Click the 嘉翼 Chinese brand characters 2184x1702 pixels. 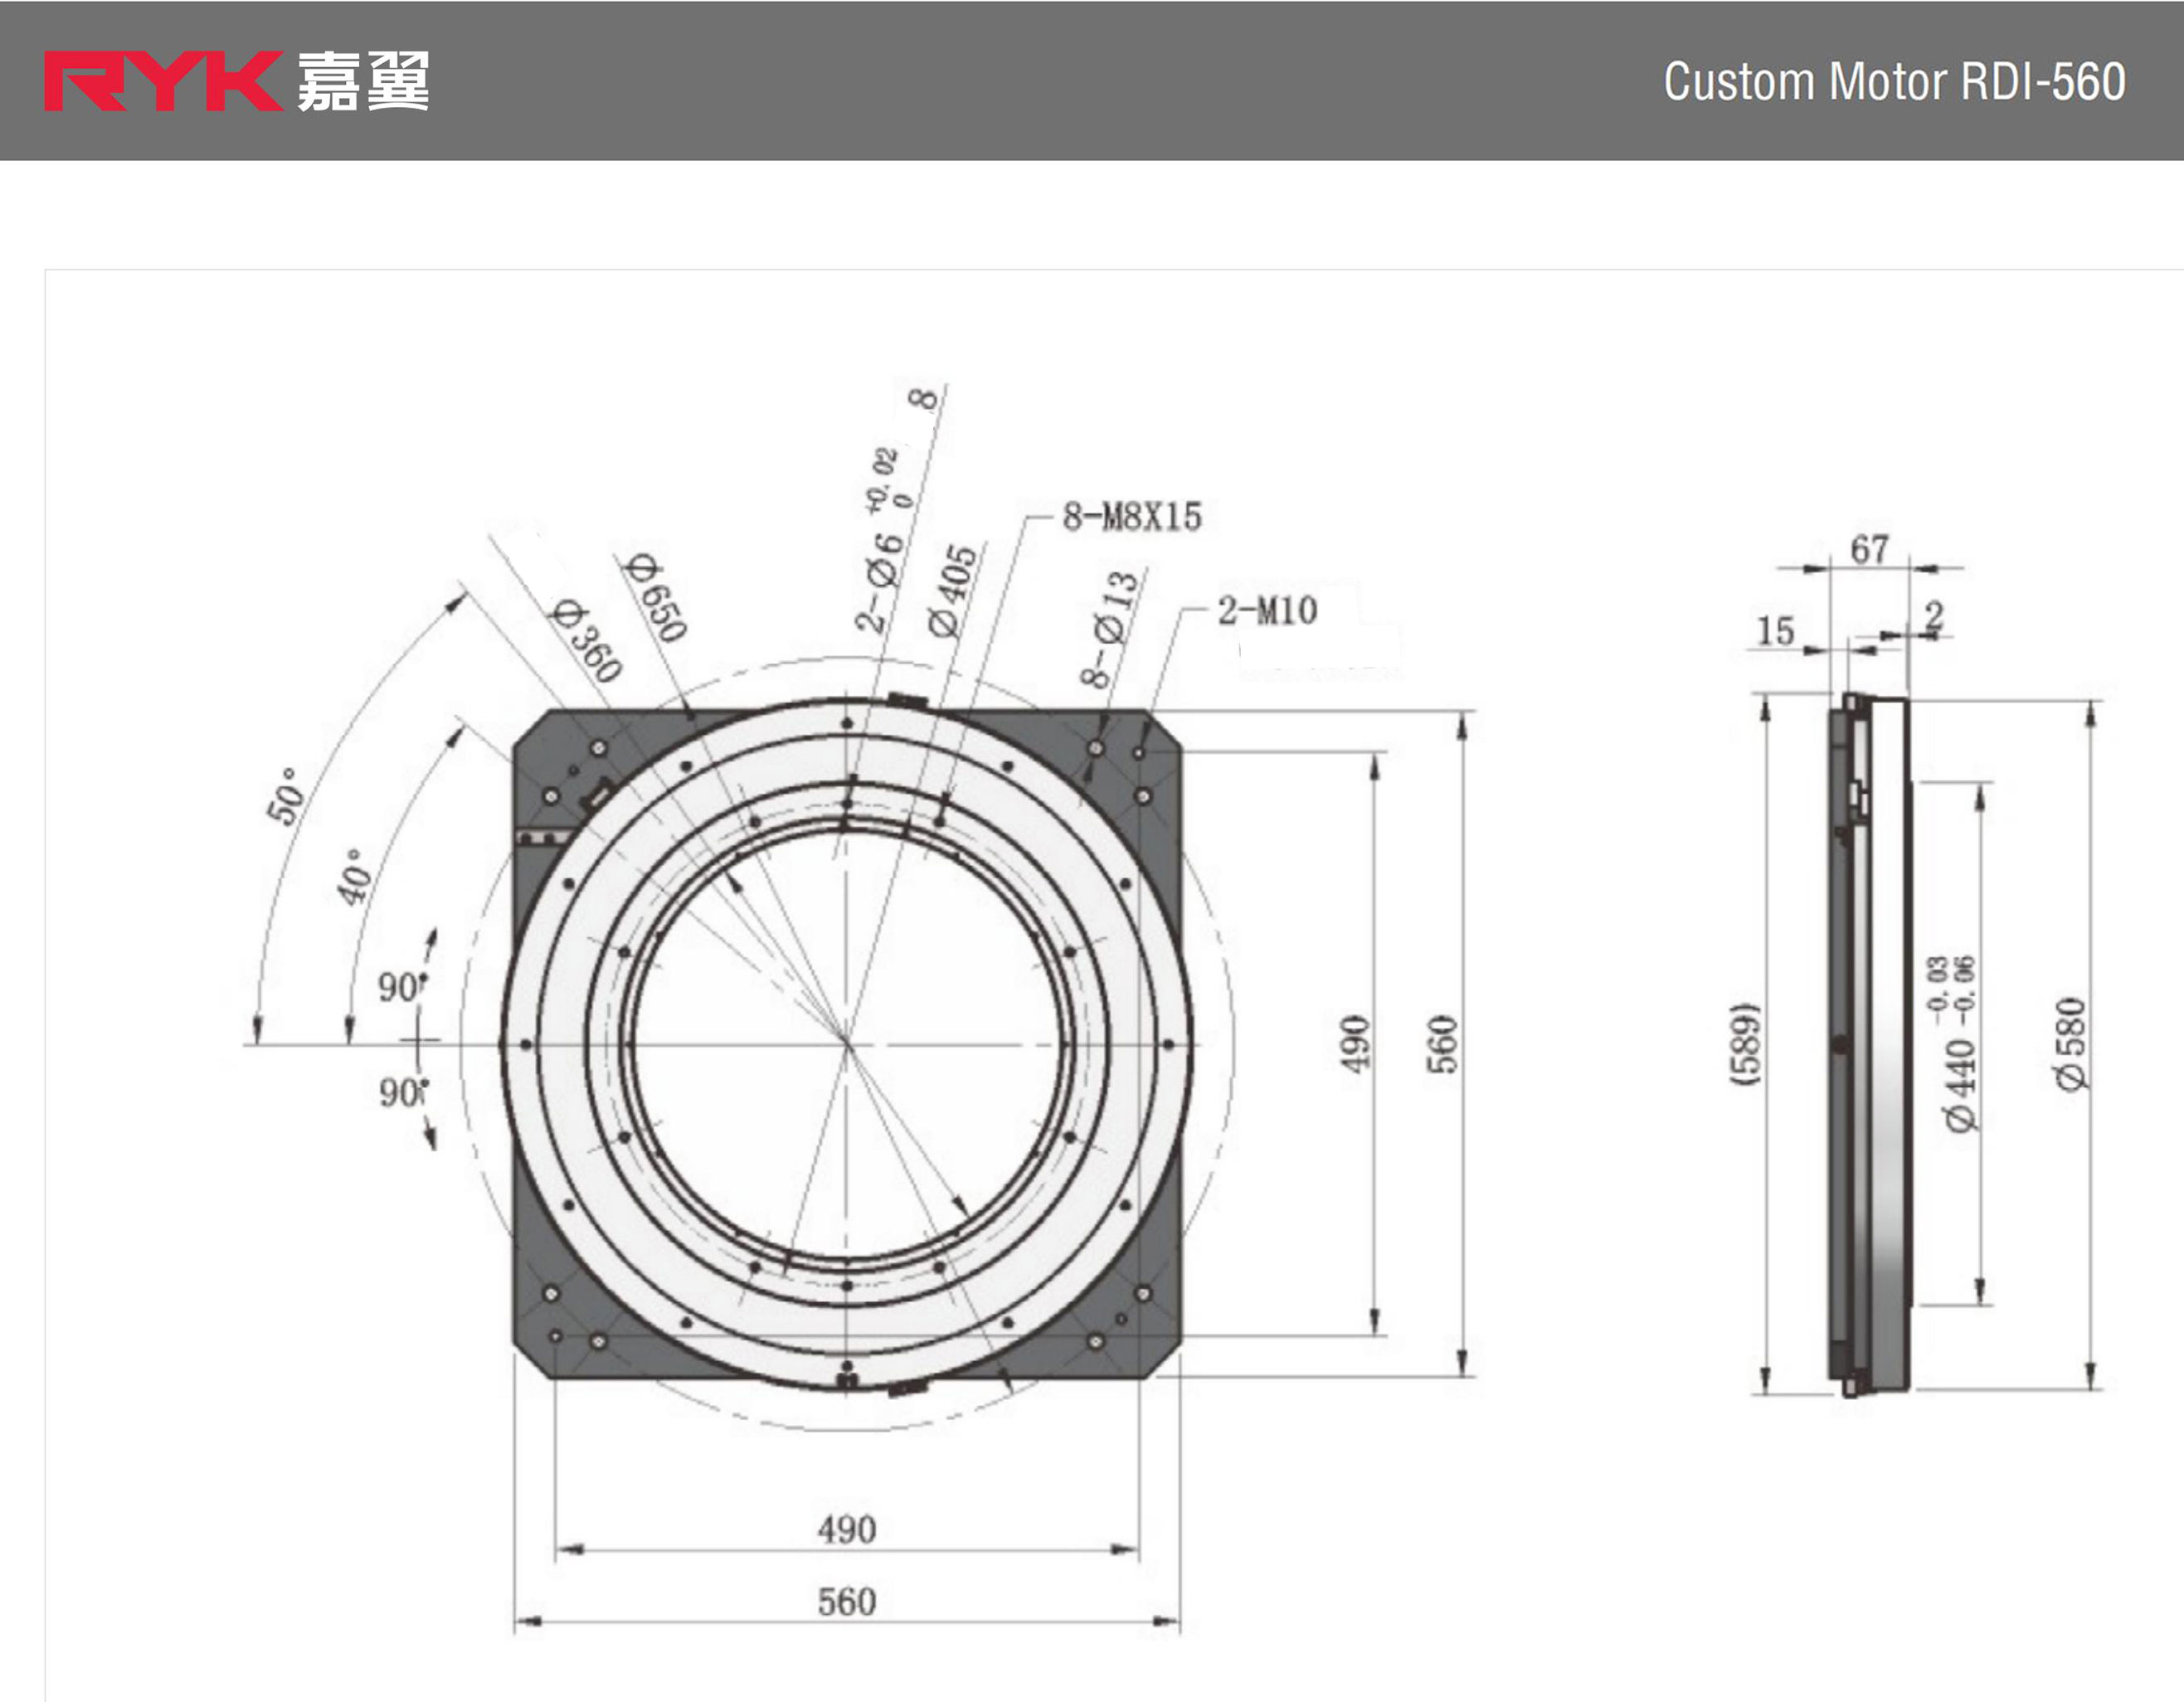tap(363, 81)
